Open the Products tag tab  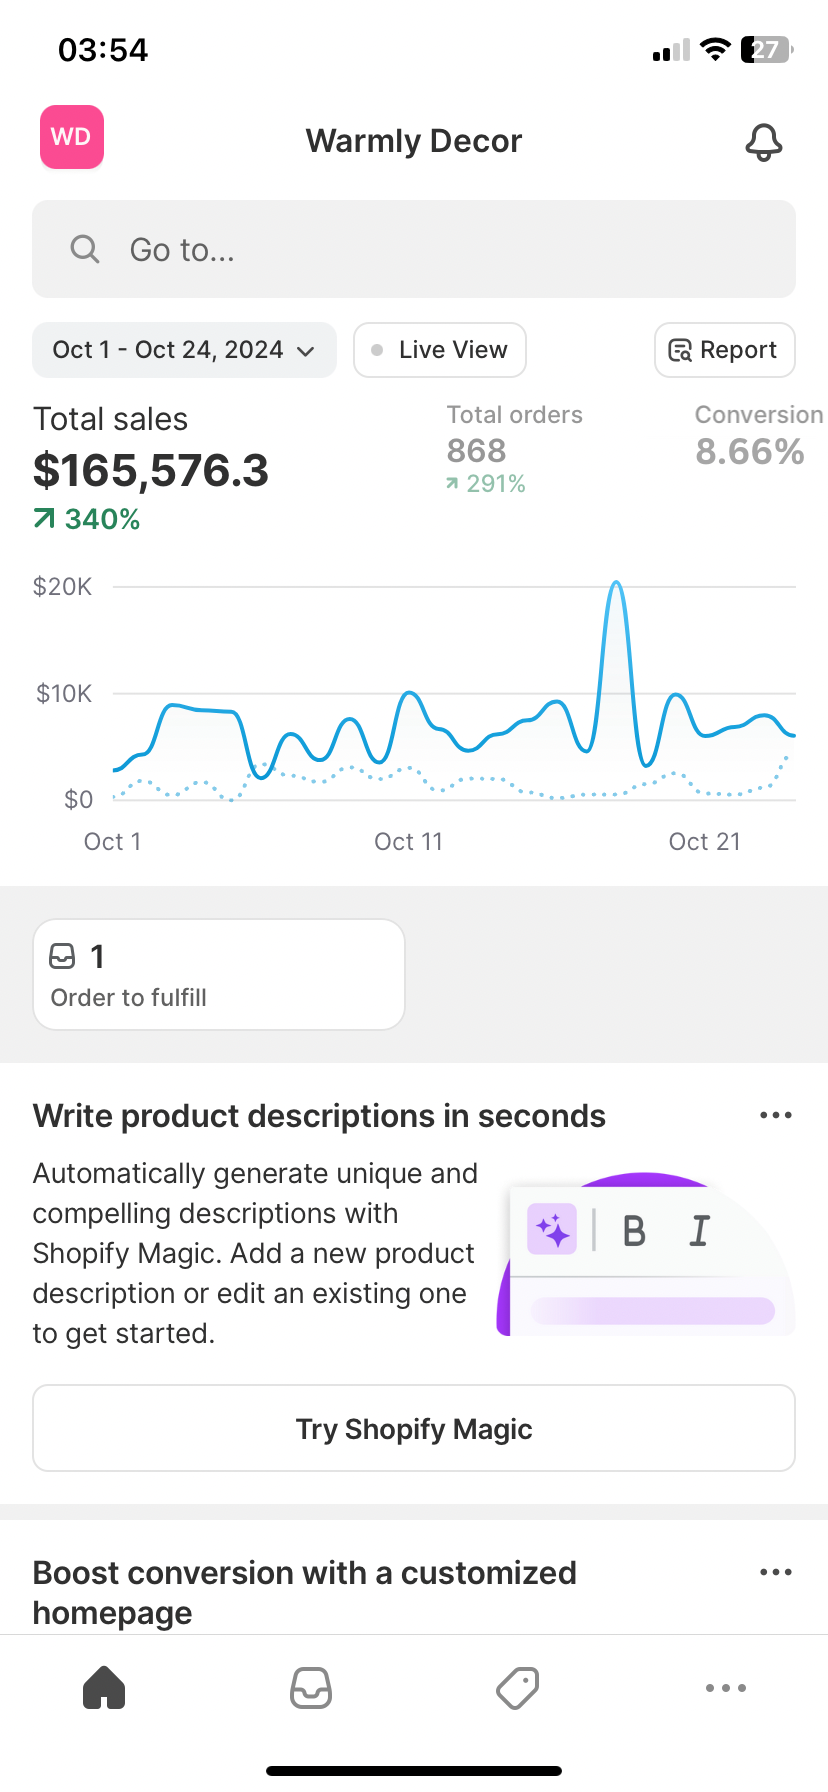coord(518,1688)
